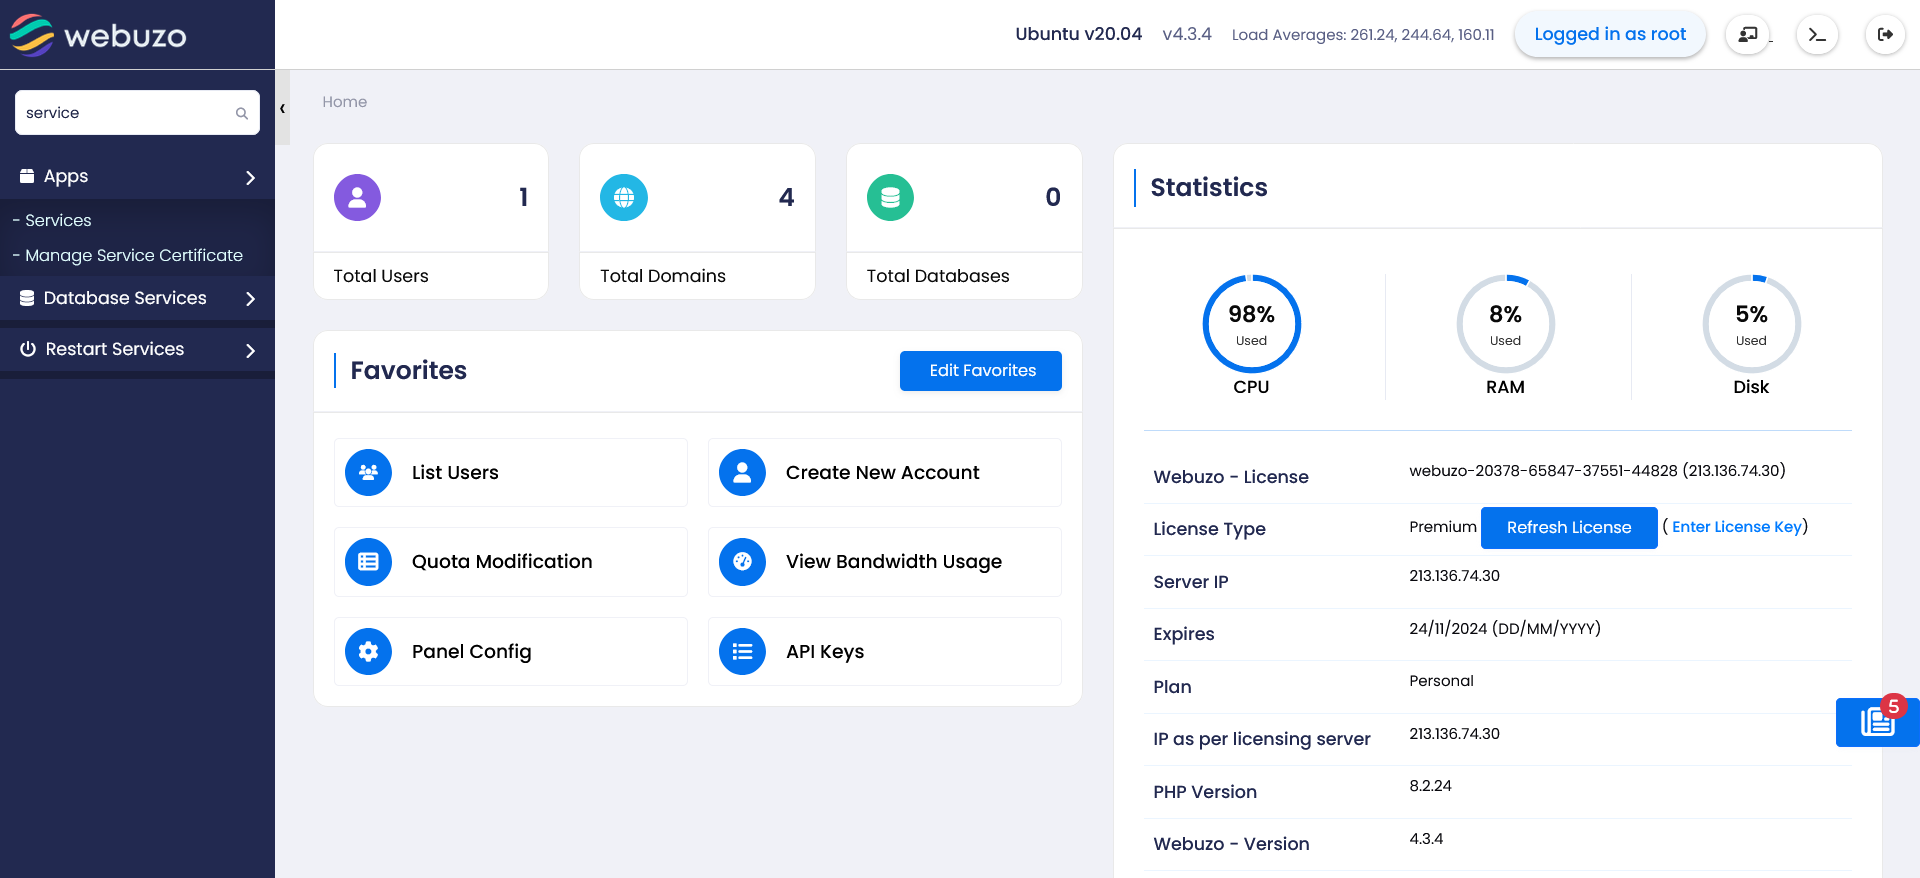Click the Total Domains globe icon

pyautogui.click(x=624, y=198)
